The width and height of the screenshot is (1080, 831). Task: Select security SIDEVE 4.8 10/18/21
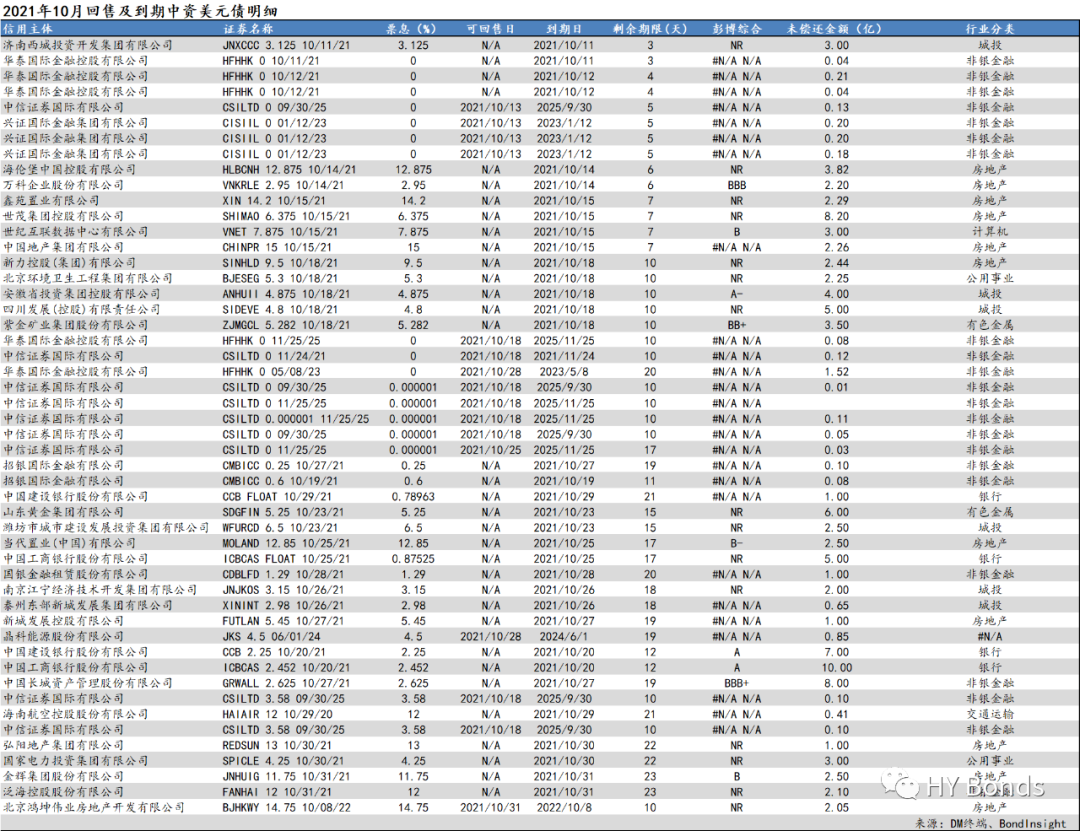[x=280, y=309]
